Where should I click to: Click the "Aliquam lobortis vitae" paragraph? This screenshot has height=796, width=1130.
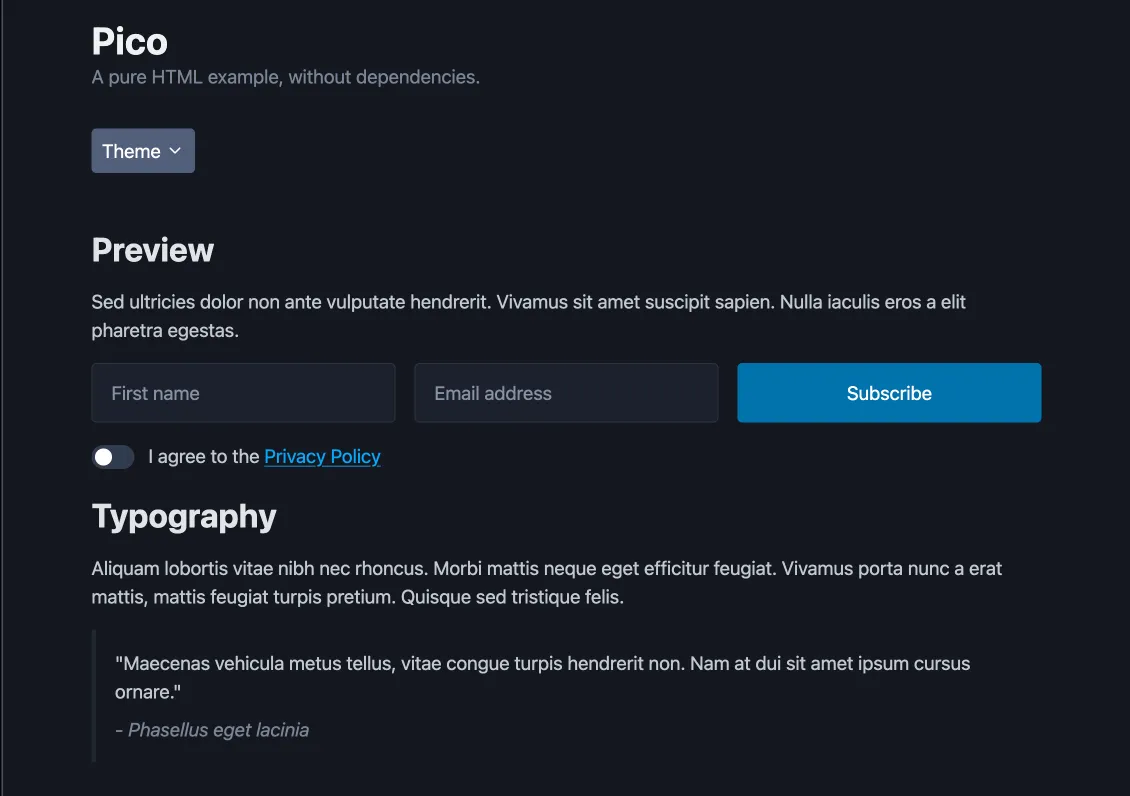tap(546, 569)
